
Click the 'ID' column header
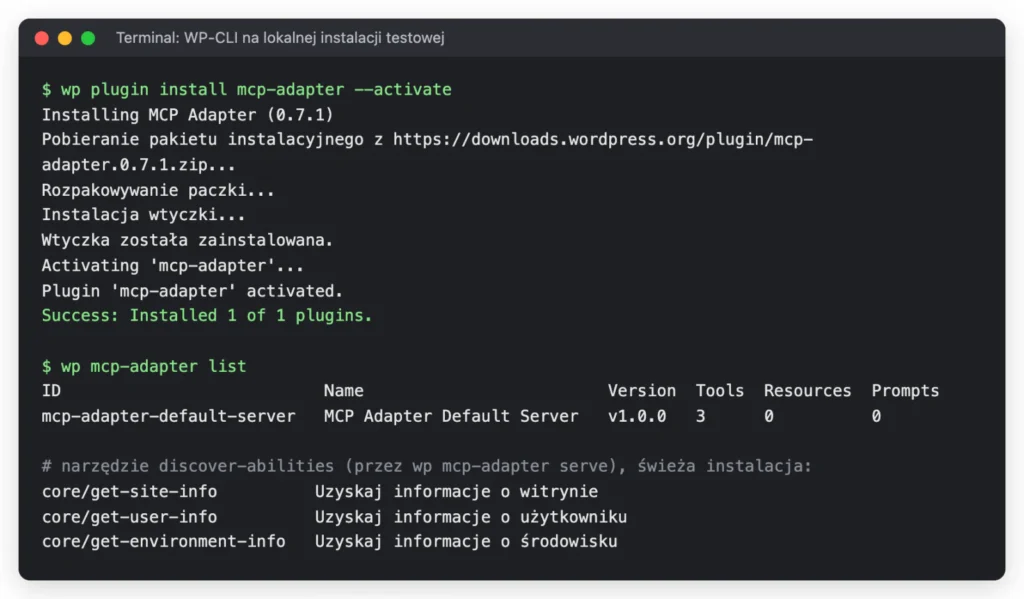(52, 391)
